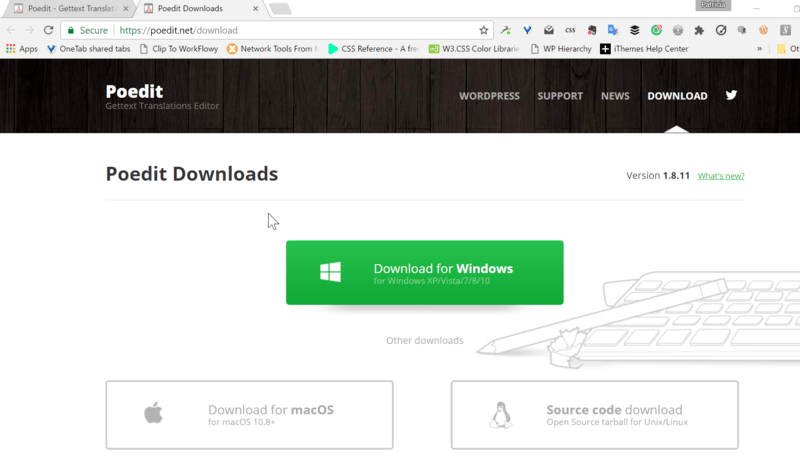Click the puzzle piece extension icon
Screen dimensions: 800x473
click(699, 30)
